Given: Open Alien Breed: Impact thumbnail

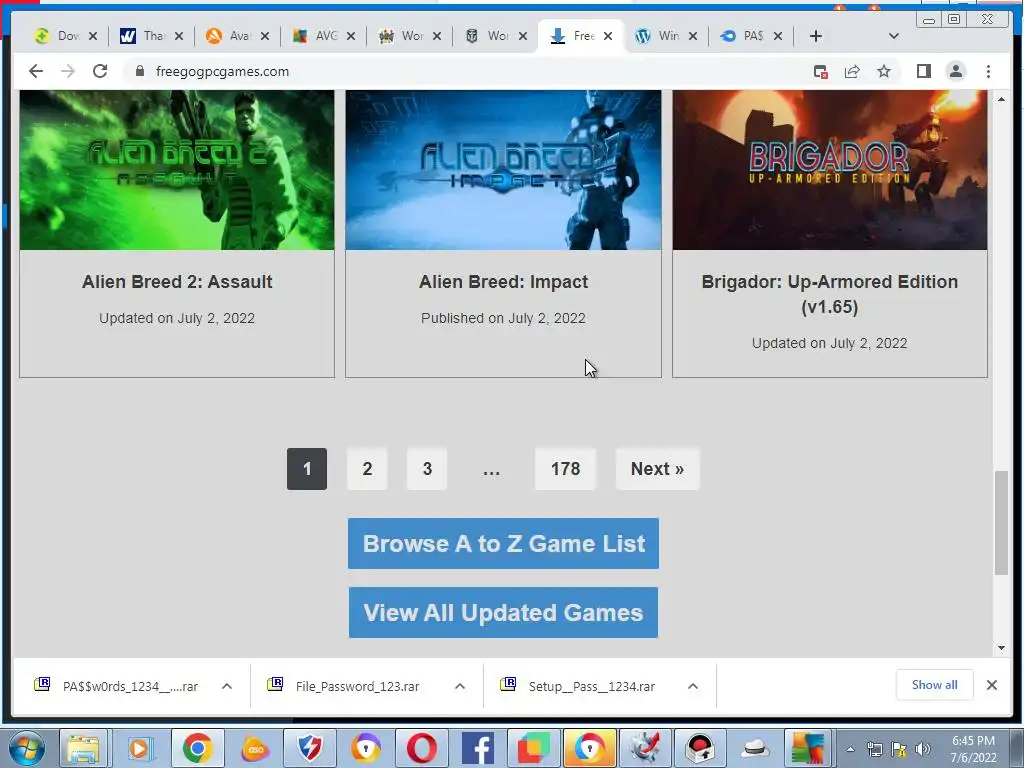Looking at the screenshot, I should pyautogui.click(x=504, y=170).
